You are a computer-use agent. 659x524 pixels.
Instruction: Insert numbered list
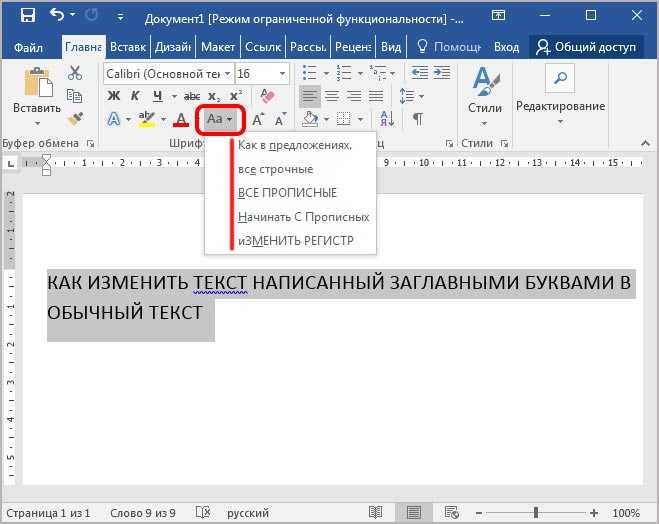344,73
